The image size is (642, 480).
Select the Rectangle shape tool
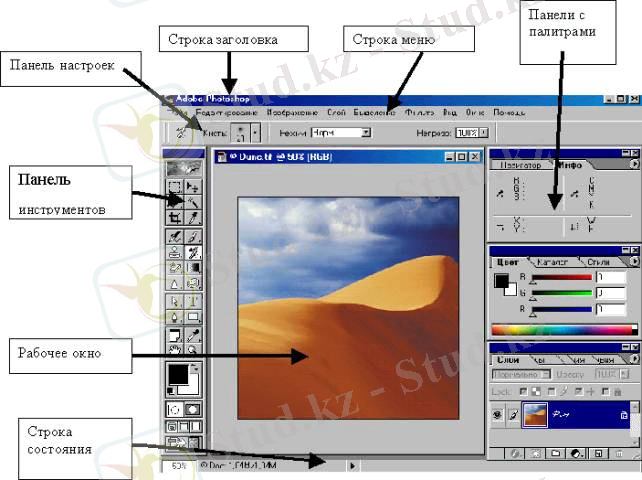(x=192, y=317)
